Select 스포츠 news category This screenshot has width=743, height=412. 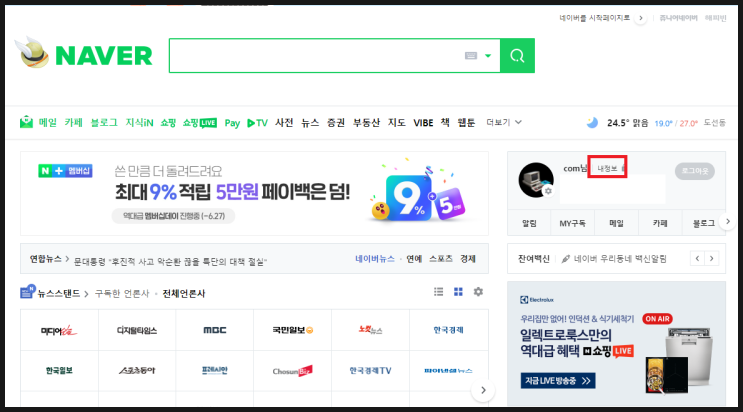(x=441, y=259)
